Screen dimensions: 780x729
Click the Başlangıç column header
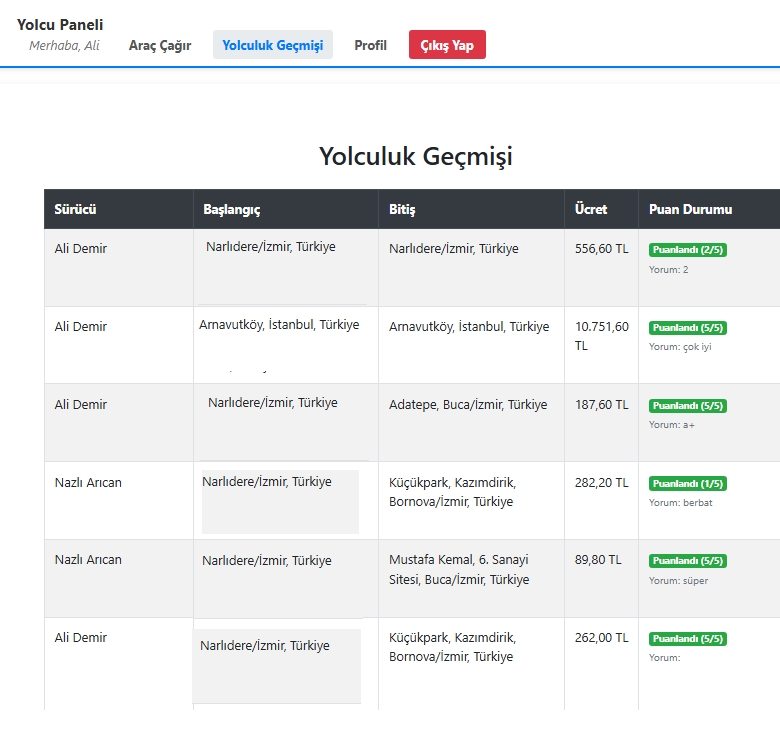232,210
